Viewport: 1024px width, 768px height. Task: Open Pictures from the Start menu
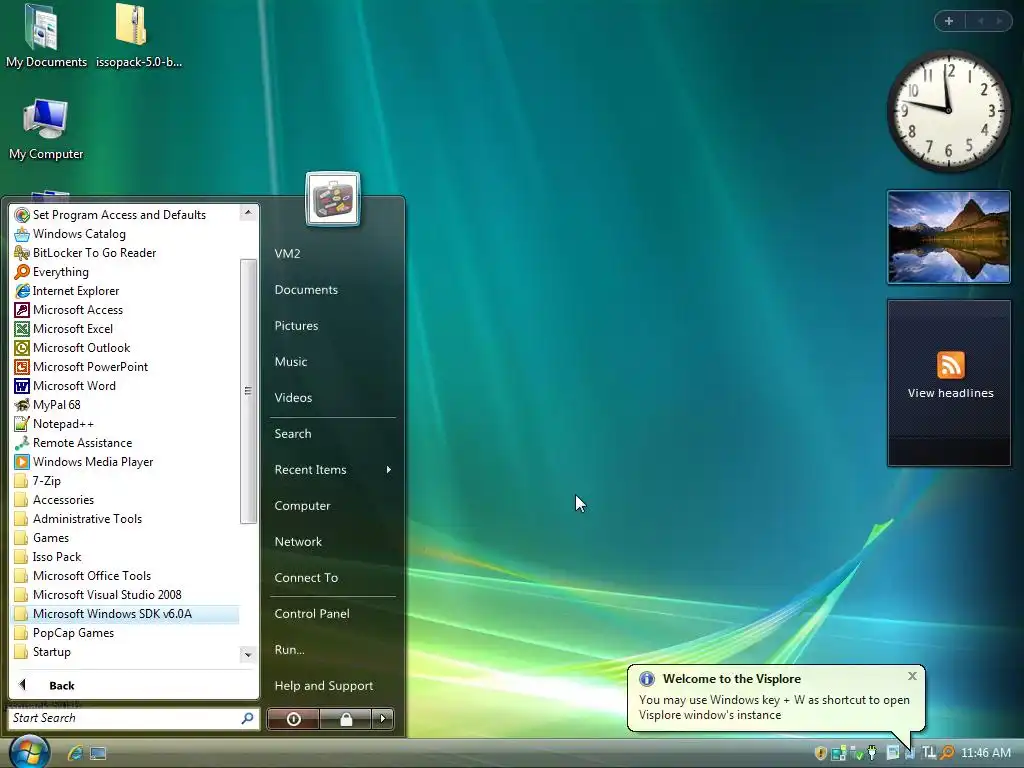coord(333,325)
